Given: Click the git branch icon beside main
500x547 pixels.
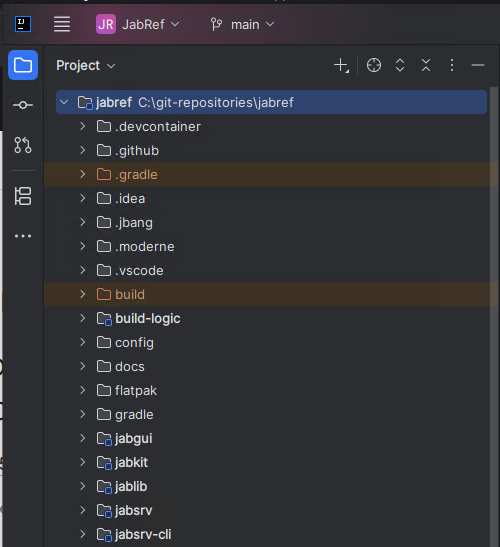Looking at the screenshot, I should pos(216,24).
